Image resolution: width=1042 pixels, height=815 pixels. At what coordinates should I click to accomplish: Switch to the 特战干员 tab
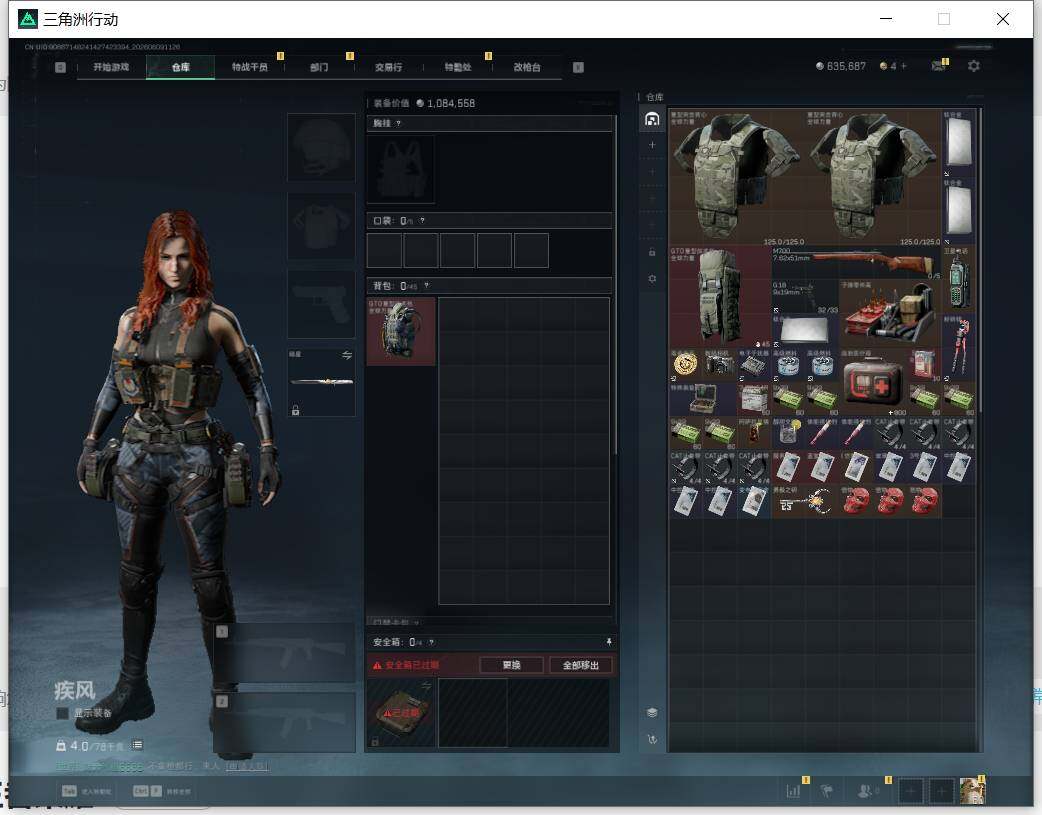(x=250, y=67)
